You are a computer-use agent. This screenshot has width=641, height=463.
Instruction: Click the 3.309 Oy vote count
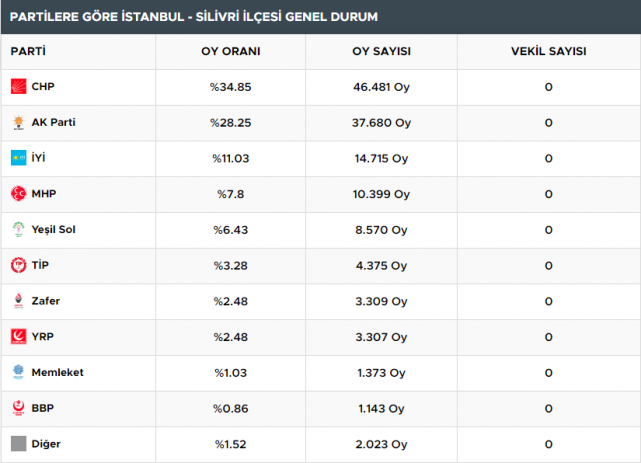381,302
